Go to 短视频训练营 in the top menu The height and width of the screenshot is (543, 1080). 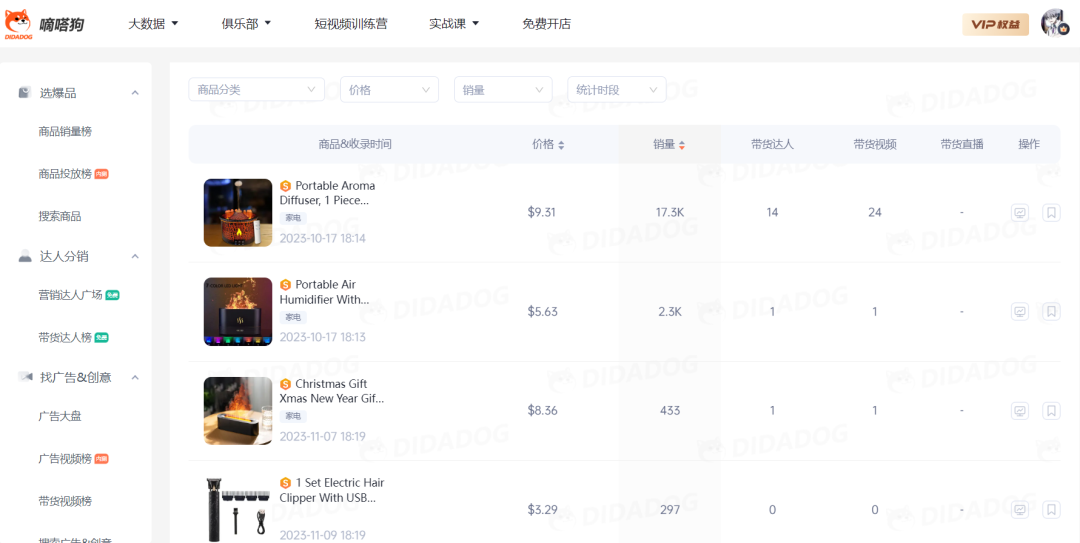[x=350, y=23]
